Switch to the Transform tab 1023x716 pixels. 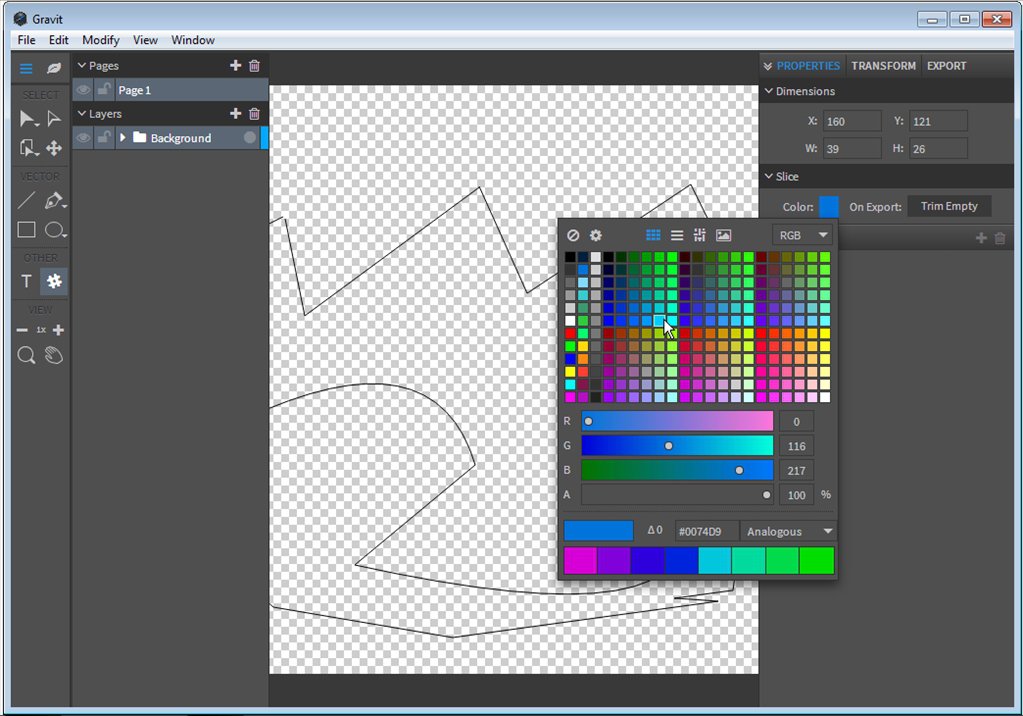883,66
